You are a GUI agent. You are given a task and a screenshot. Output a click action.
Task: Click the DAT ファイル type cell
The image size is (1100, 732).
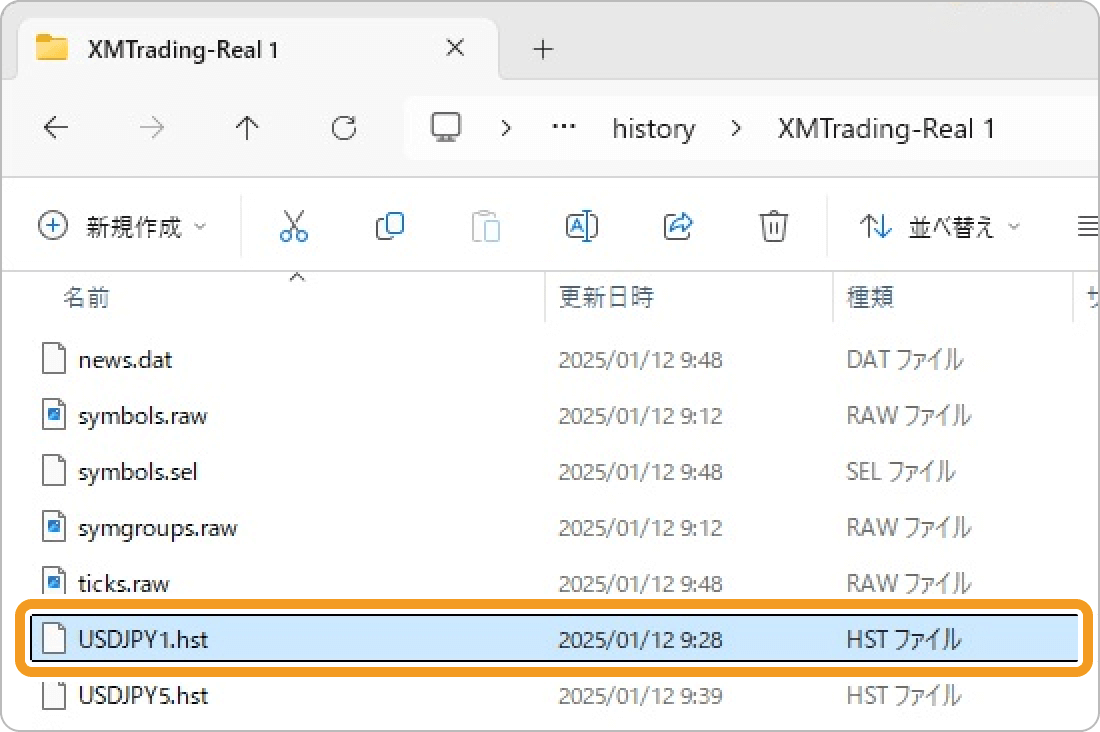click(905, 360)
